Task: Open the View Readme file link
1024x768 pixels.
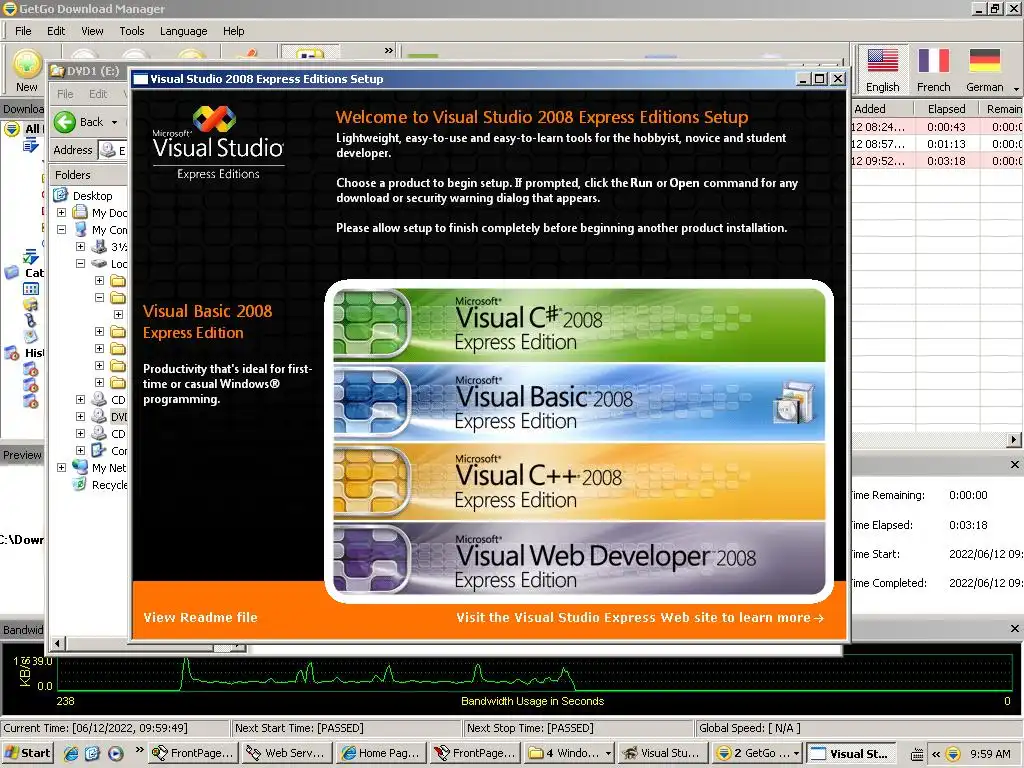Action: (200, 617)
